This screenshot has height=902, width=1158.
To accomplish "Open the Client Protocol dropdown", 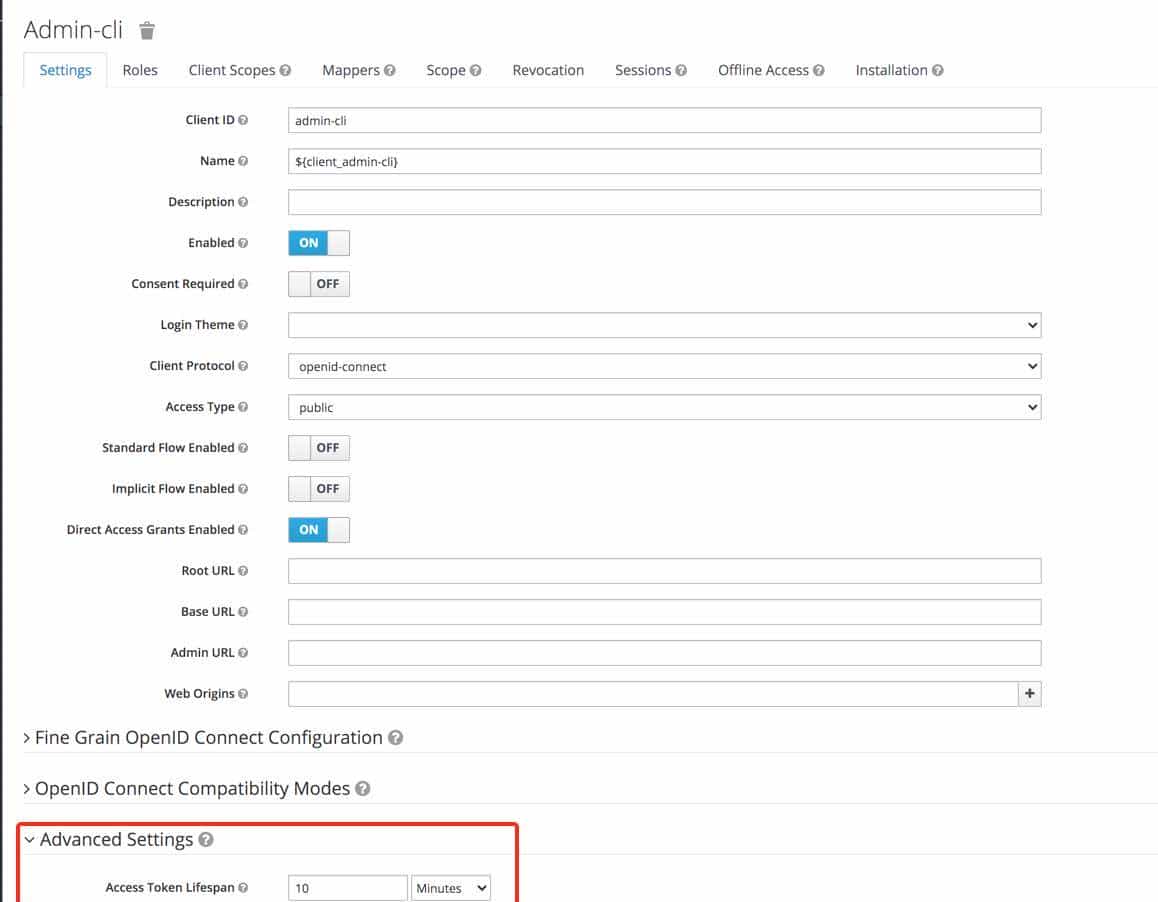I will click(664, 366).
